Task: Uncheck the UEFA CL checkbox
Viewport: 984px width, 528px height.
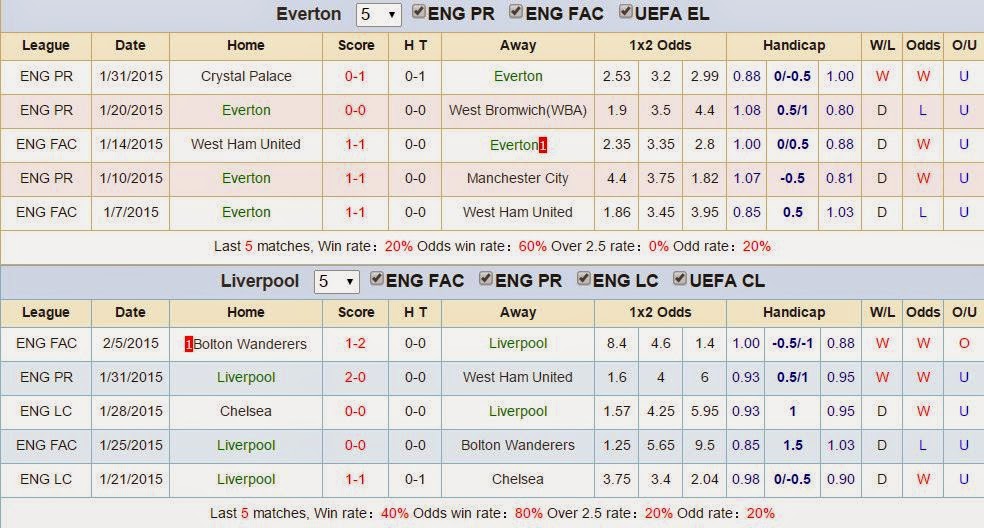Action: point(680,278)
